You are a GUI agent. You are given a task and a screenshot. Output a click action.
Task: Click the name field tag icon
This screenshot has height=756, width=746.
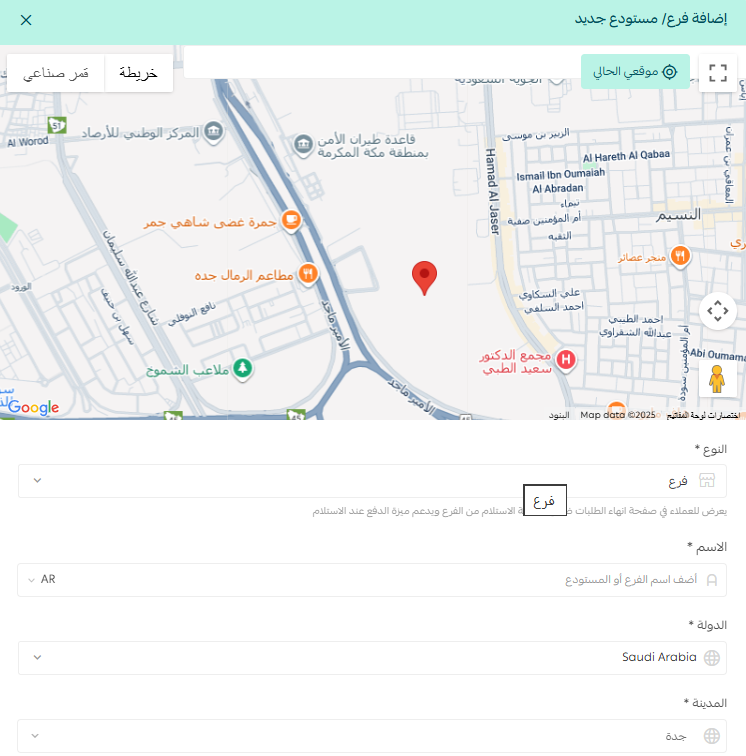pos(712,580)
